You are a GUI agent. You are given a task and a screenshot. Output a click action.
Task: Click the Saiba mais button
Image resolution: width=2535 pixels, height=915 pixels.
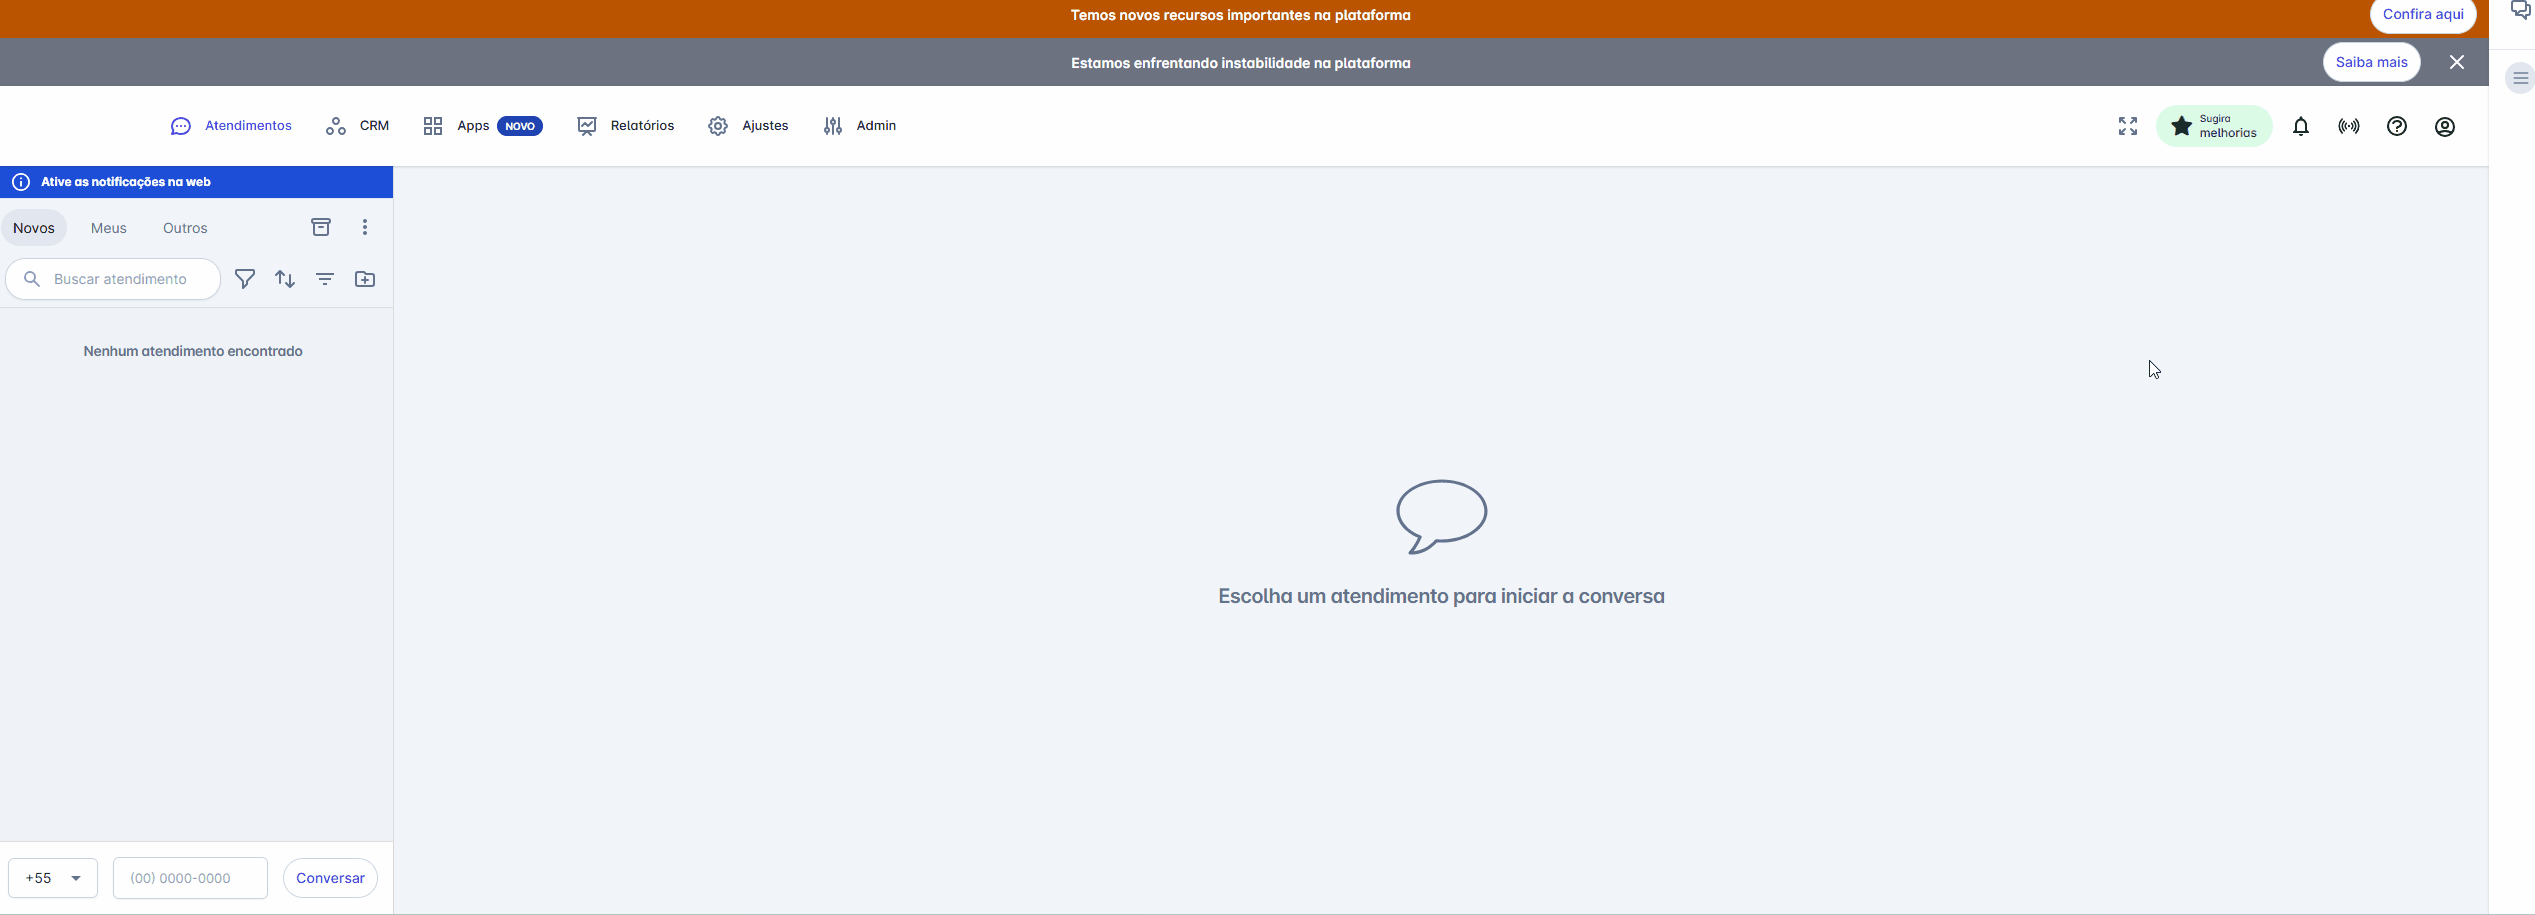click(2371, 62)
